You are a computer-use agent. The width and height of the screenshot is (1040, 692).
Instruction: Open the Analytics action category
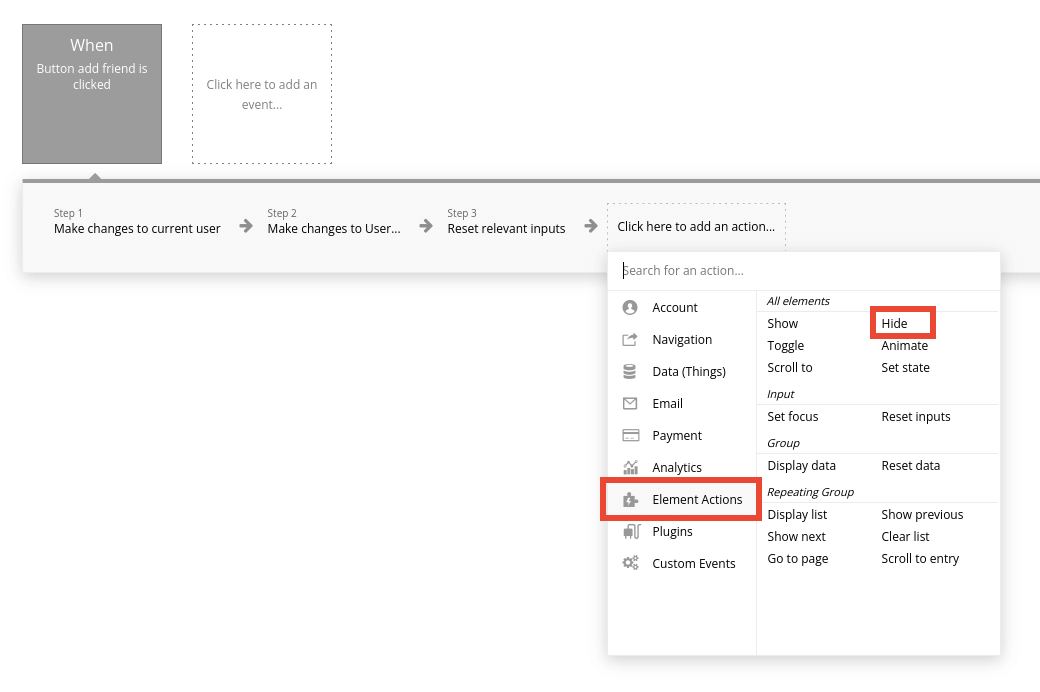pos(682,467)
